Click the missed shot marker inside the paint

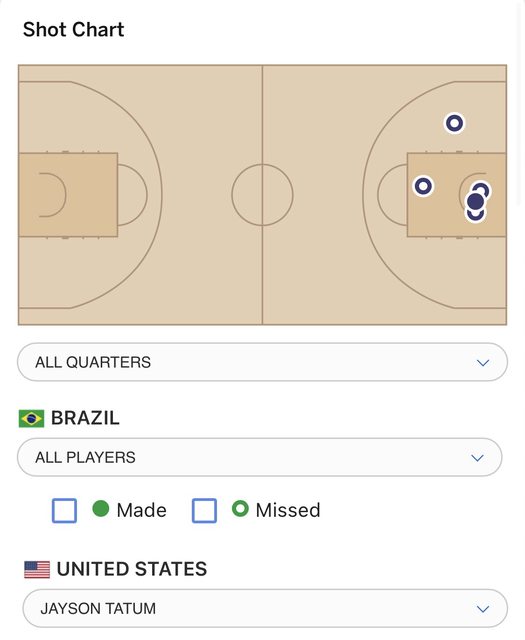(x=423, y=186)
